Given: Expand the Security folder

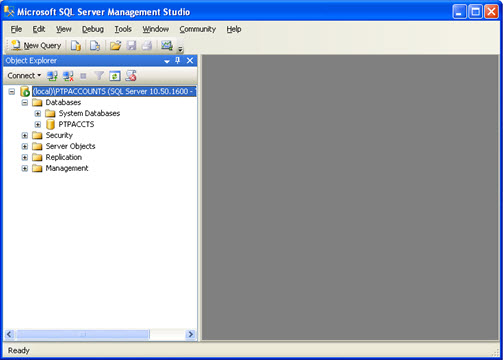Looking at the screenshot, I should click(x=25, y=135).
